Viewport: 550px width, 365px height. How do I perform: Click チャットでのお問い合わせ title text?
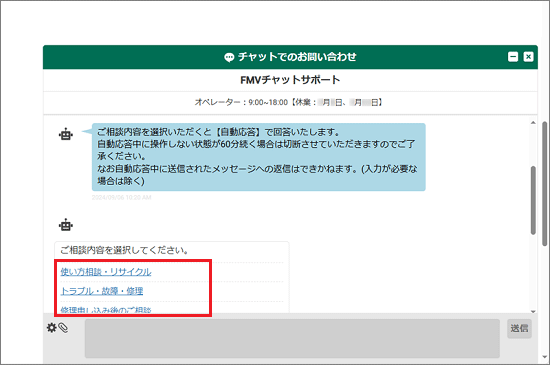click(x=297, y=57)
